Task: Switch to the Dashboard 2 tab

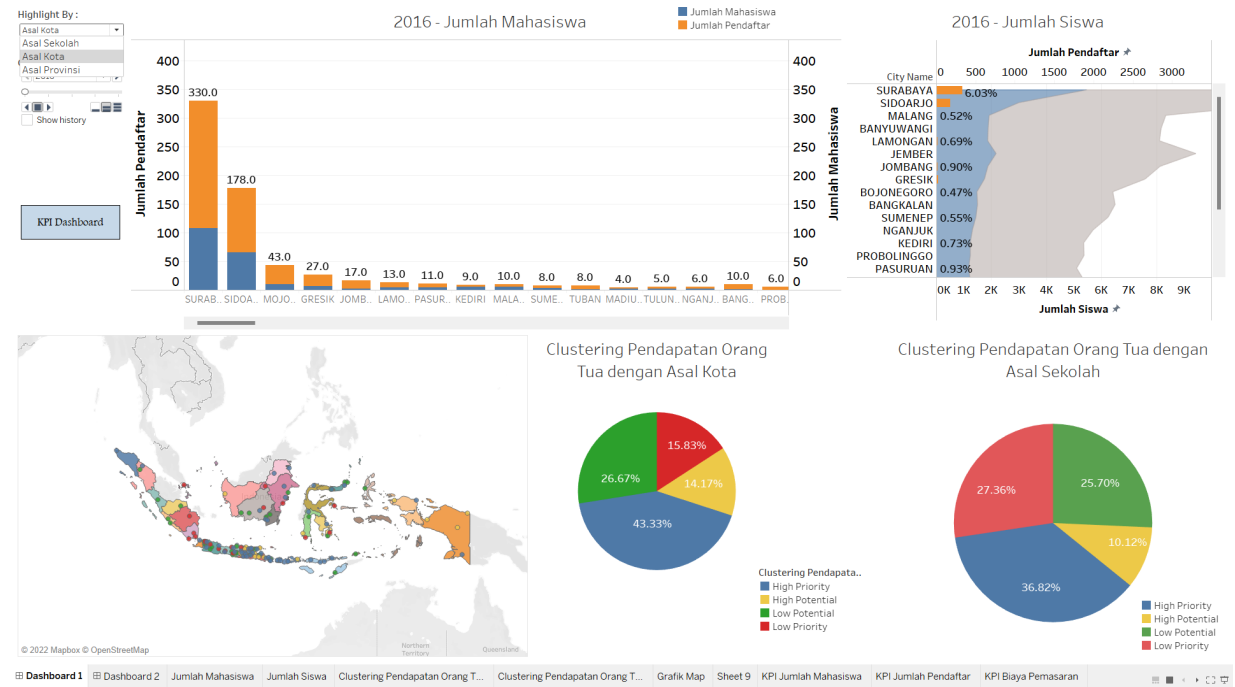Action: coord(125,677)
